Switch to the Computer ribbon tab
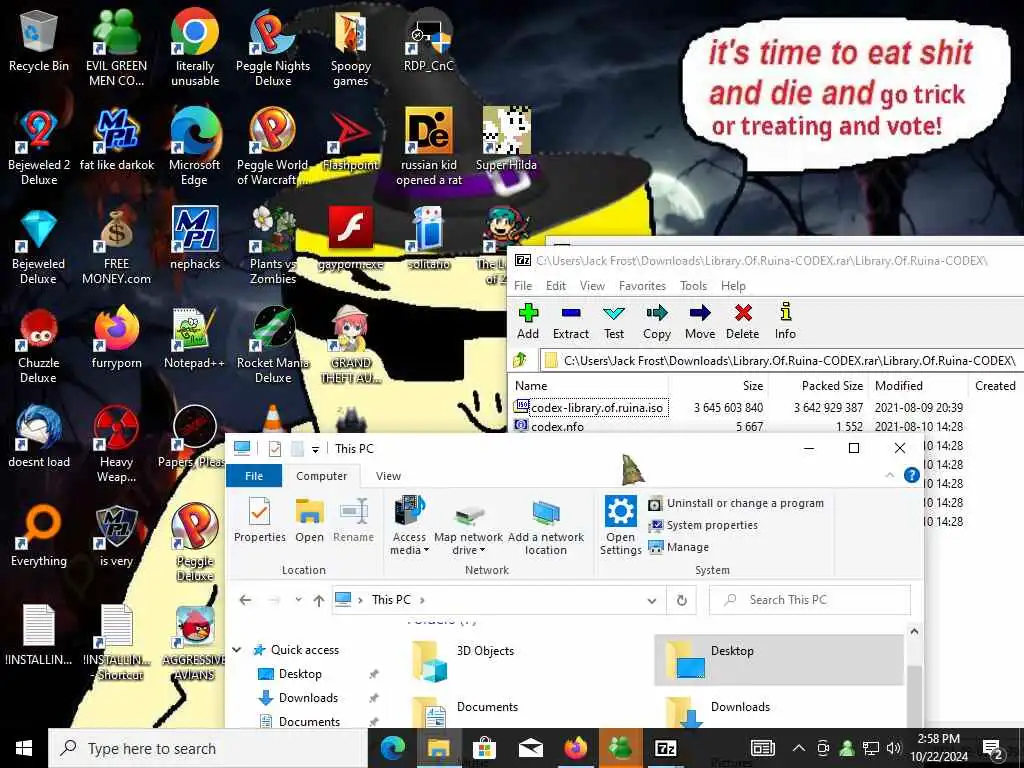Viewport: 1024px width, 768px height. (321, 476)
